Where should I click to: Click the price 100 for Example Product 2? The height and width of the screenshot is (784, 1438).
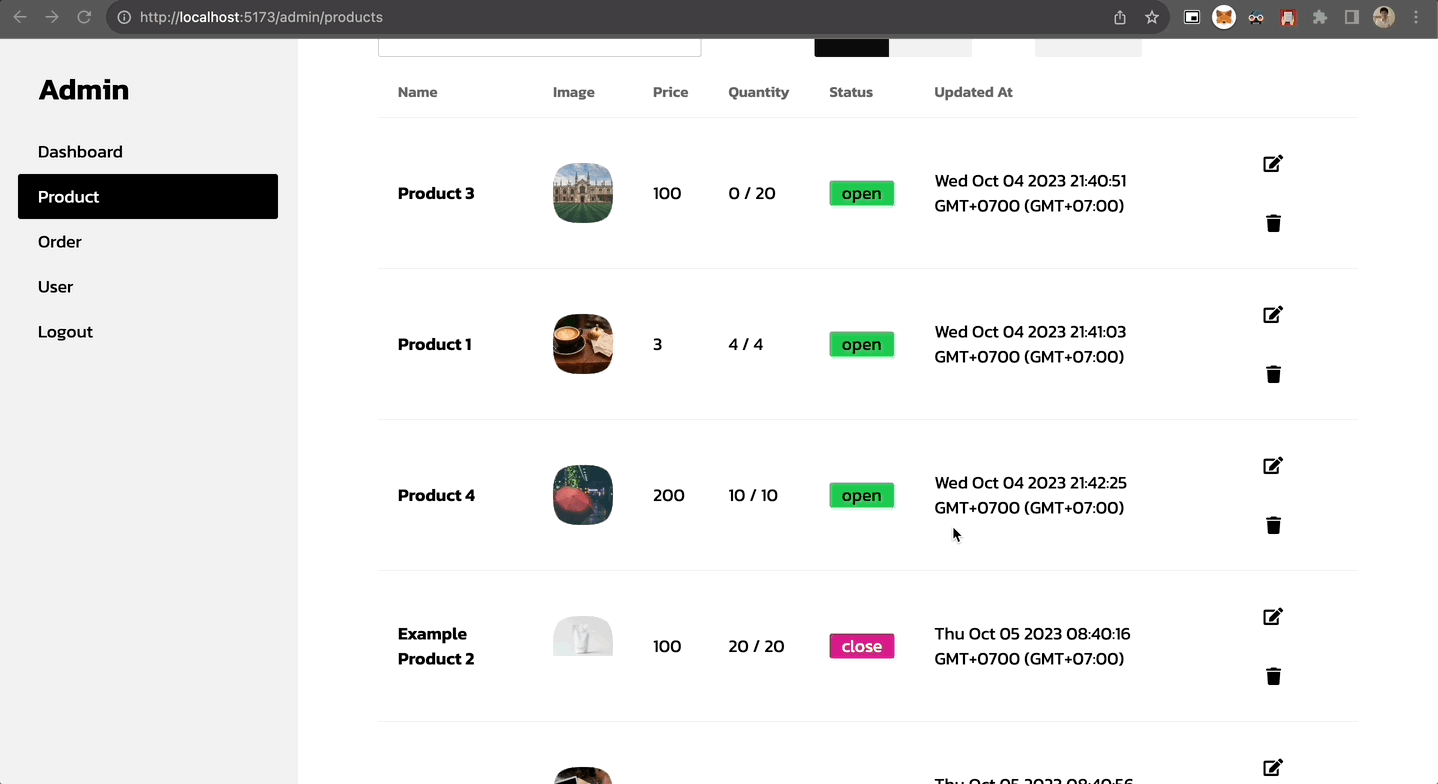coord(667,647)
